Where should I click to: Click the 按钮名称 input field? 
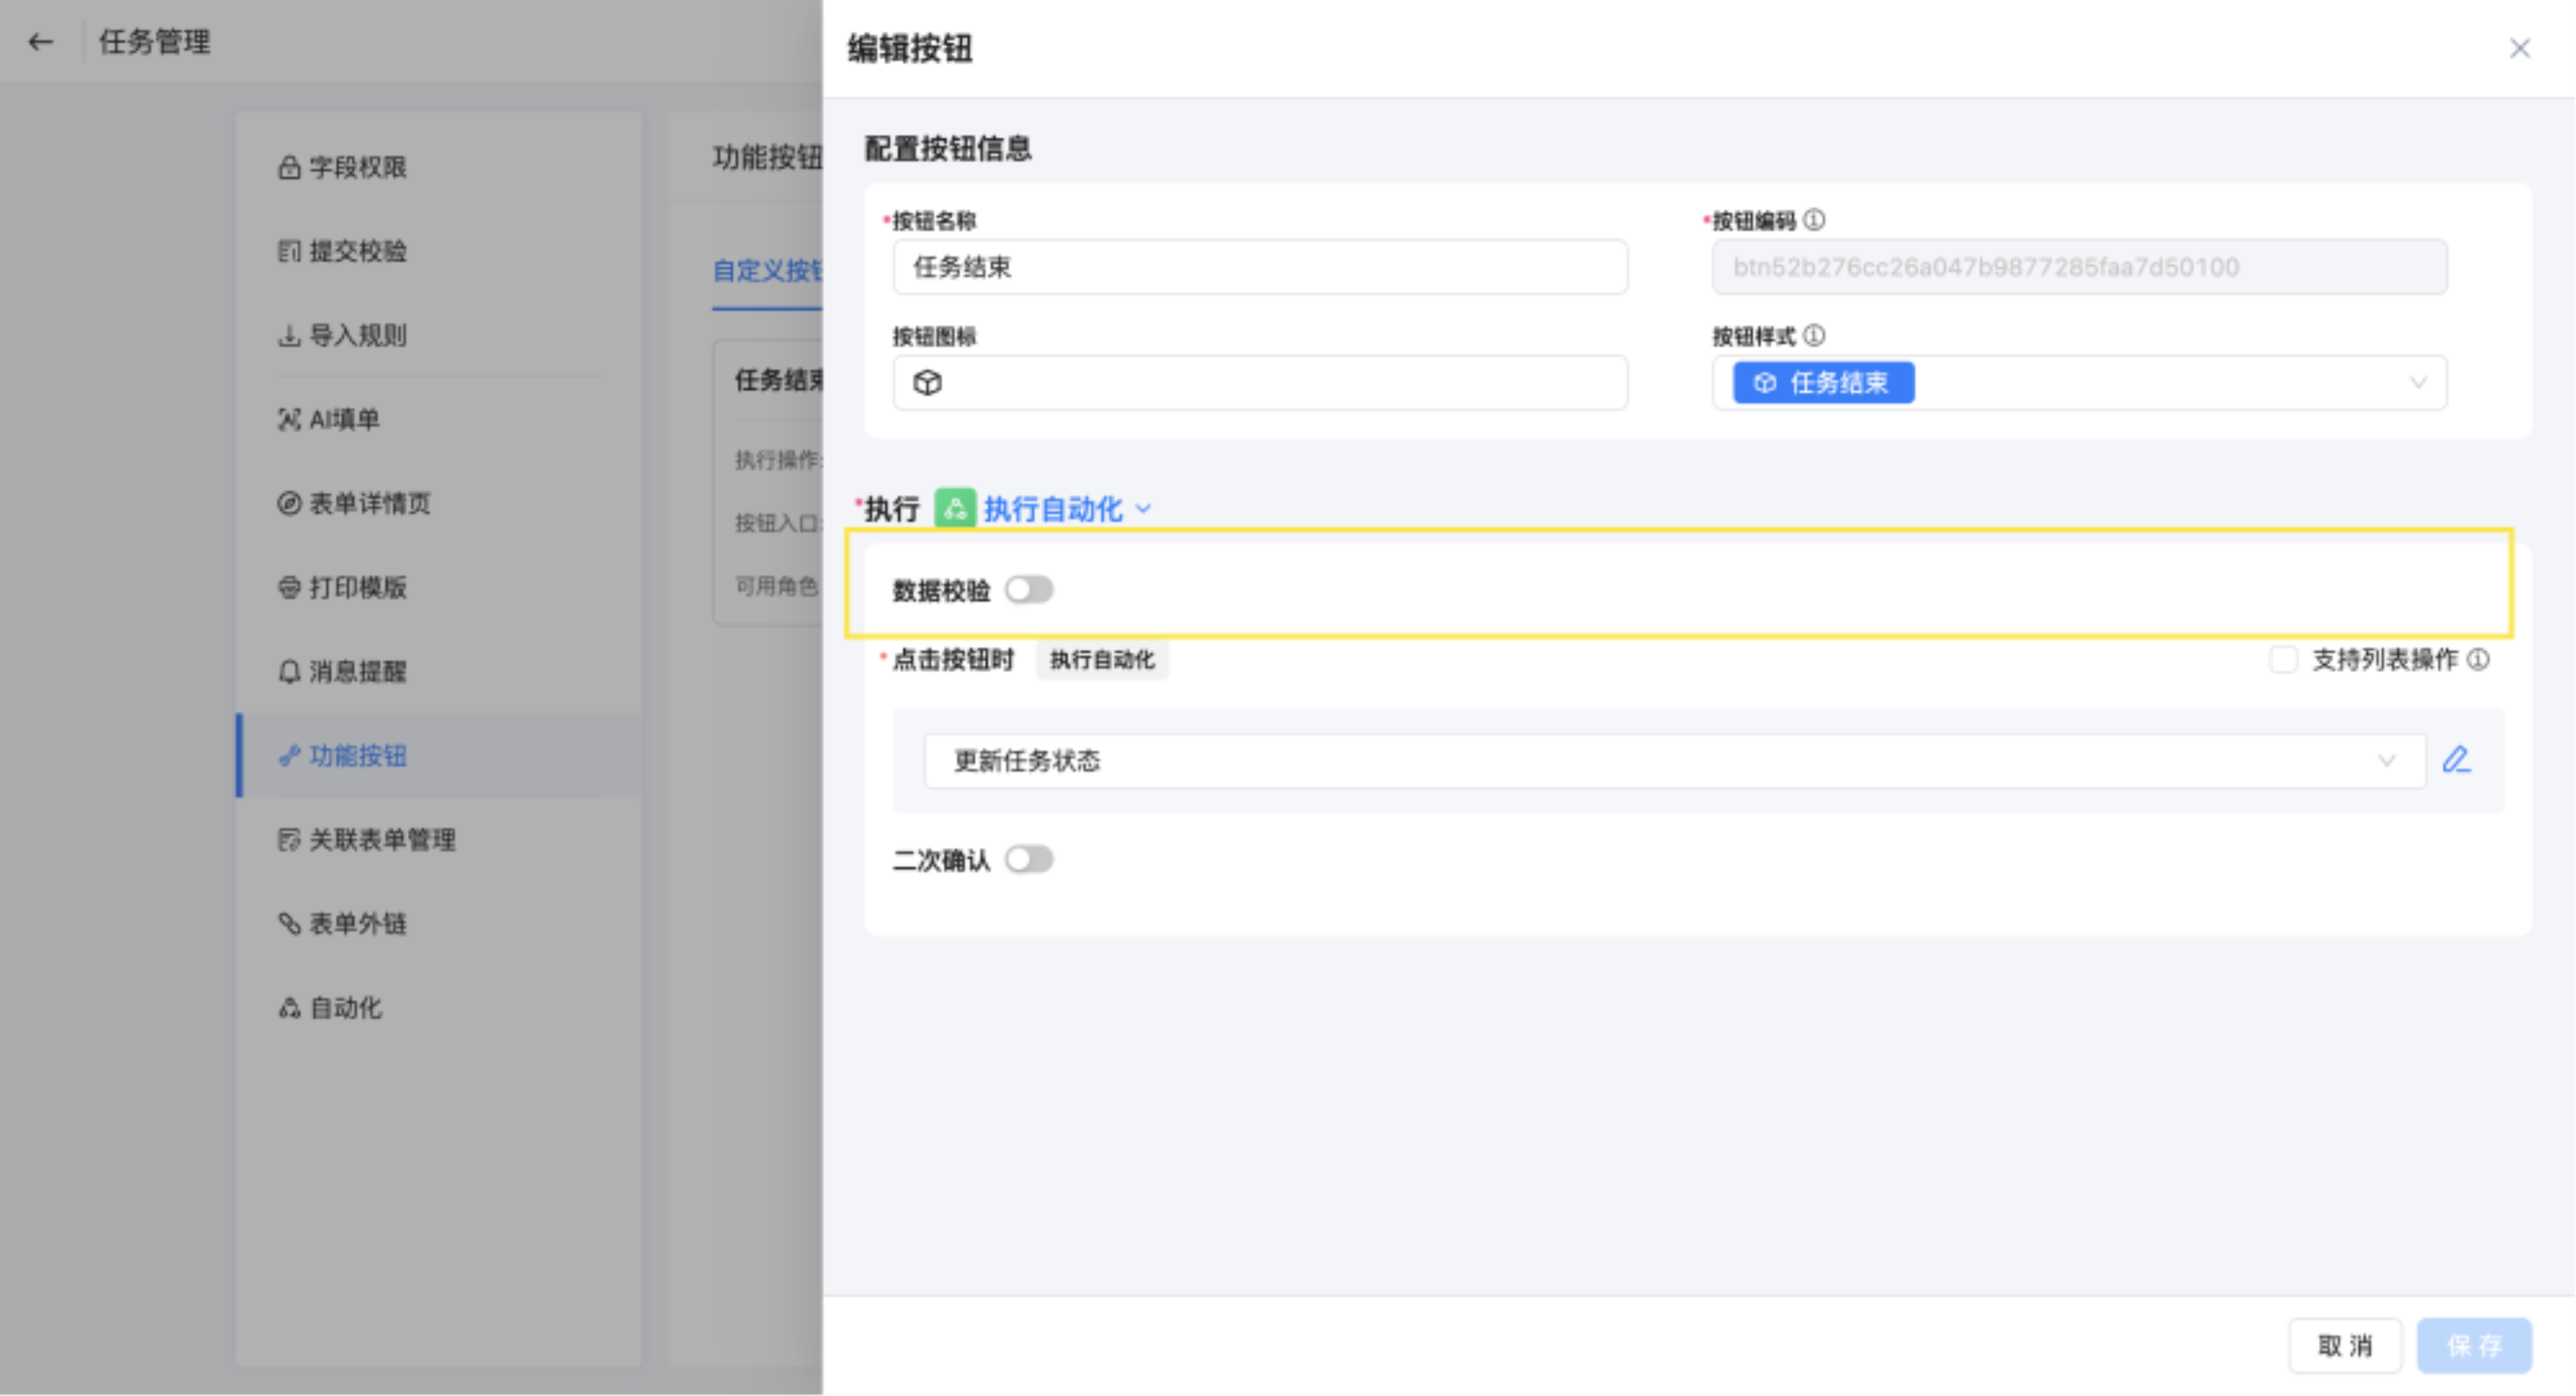click(1259, 267)
